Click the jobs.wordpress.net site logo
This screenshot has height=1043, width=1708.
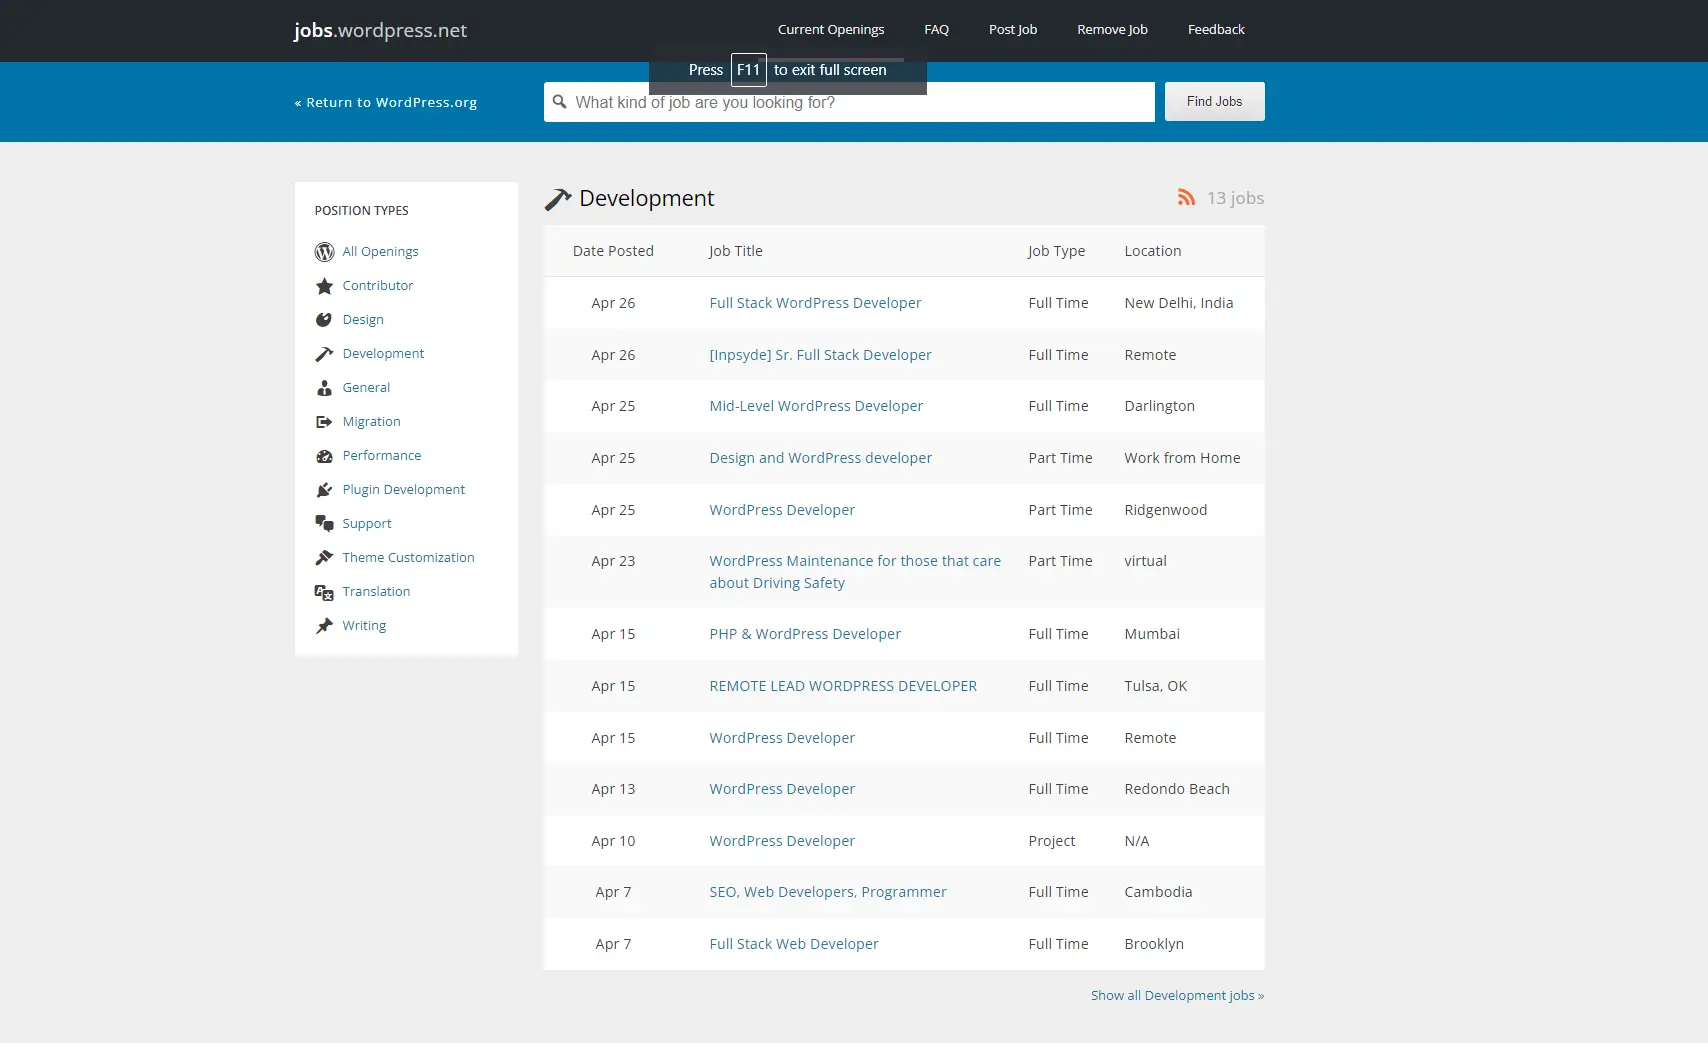pos(380,31)
